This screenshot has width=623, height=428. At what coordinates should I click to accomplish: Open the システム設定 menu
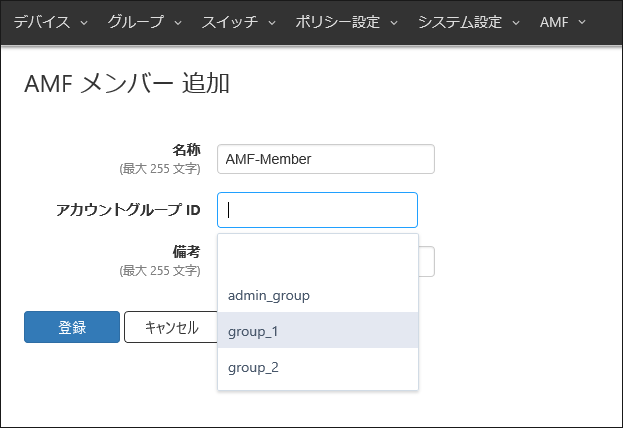(459, 22)
